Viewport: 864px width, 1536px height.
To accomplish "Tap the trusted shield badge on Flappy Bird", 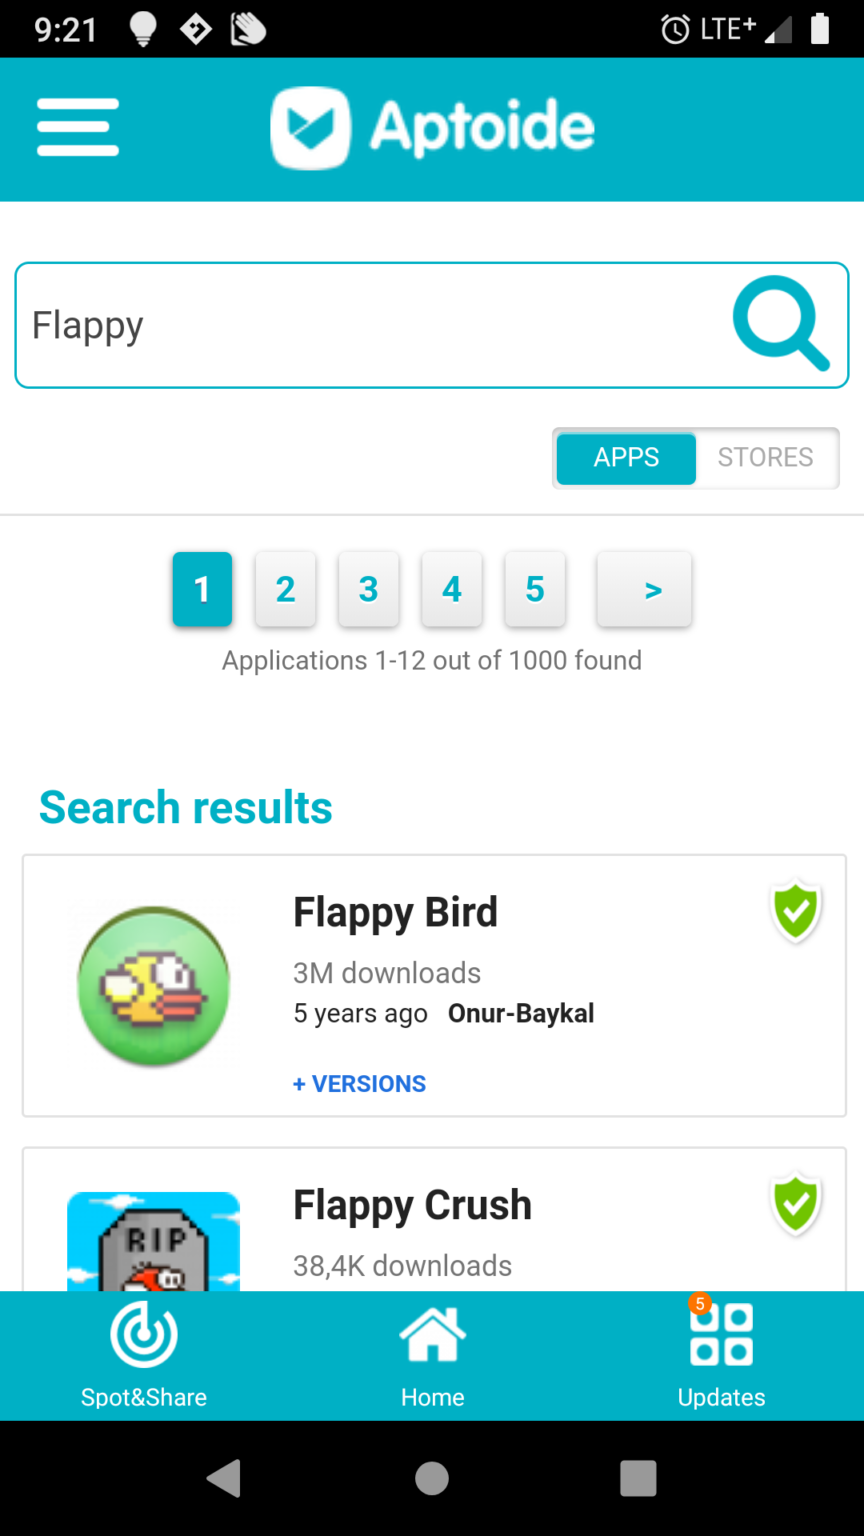I will click(796, 911).
